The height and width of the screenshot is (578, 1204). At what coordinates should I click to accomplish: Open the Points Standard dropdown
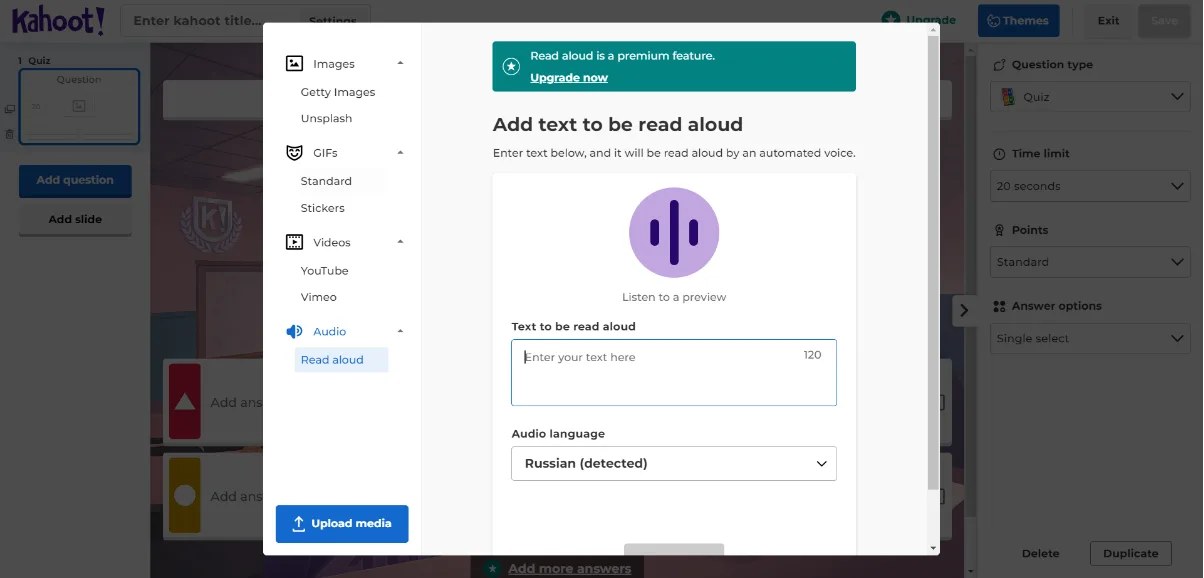tap(1090, 262)
